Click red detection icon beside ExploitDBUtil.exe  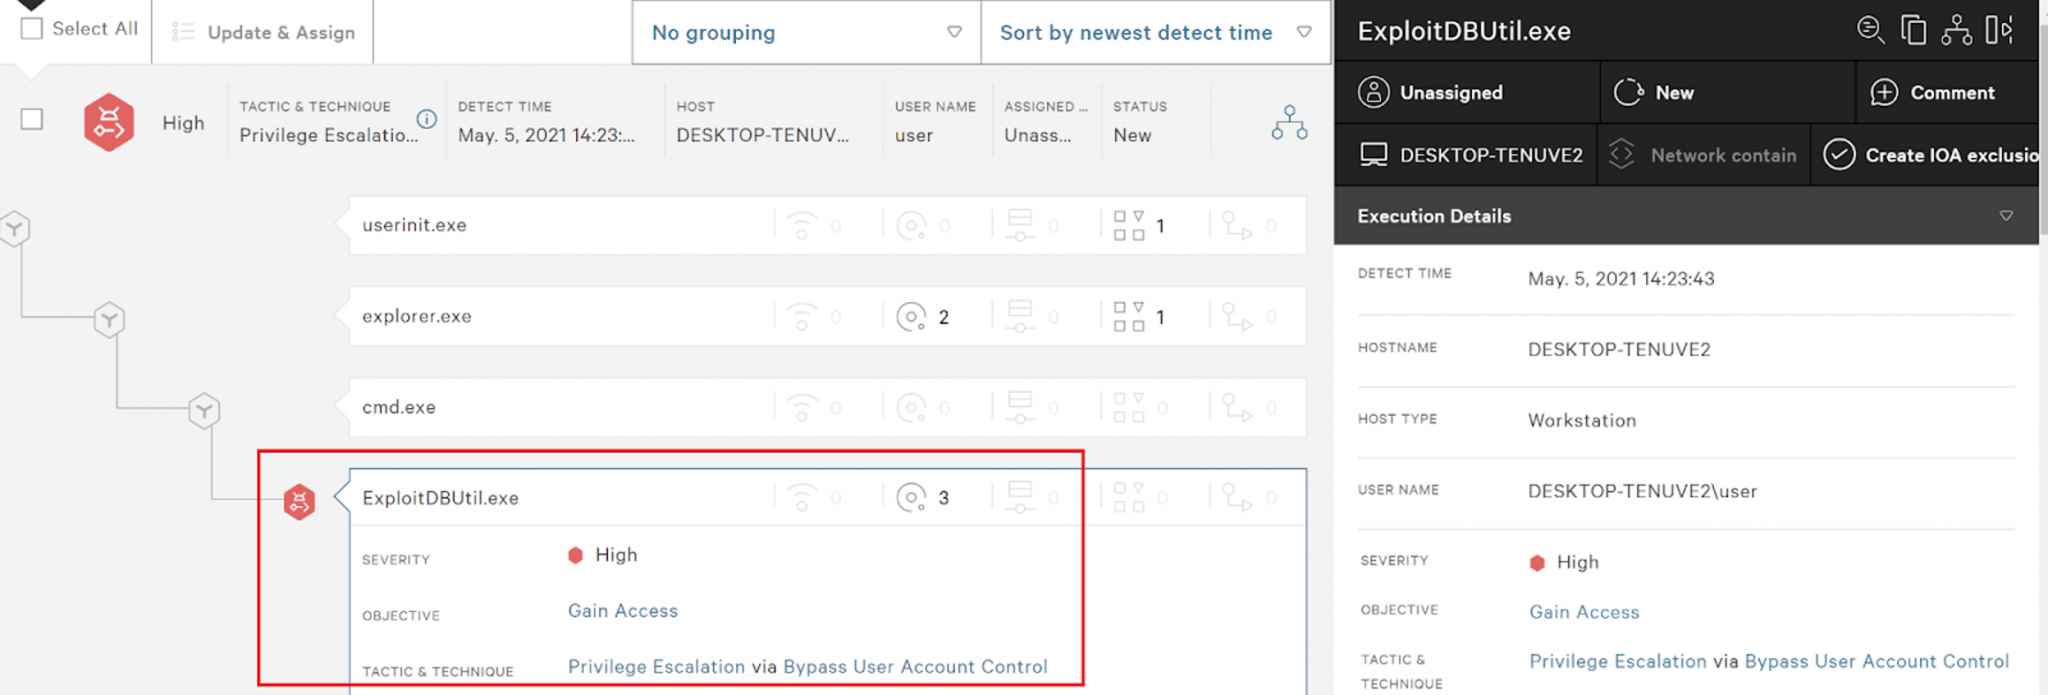click(299, 501)
